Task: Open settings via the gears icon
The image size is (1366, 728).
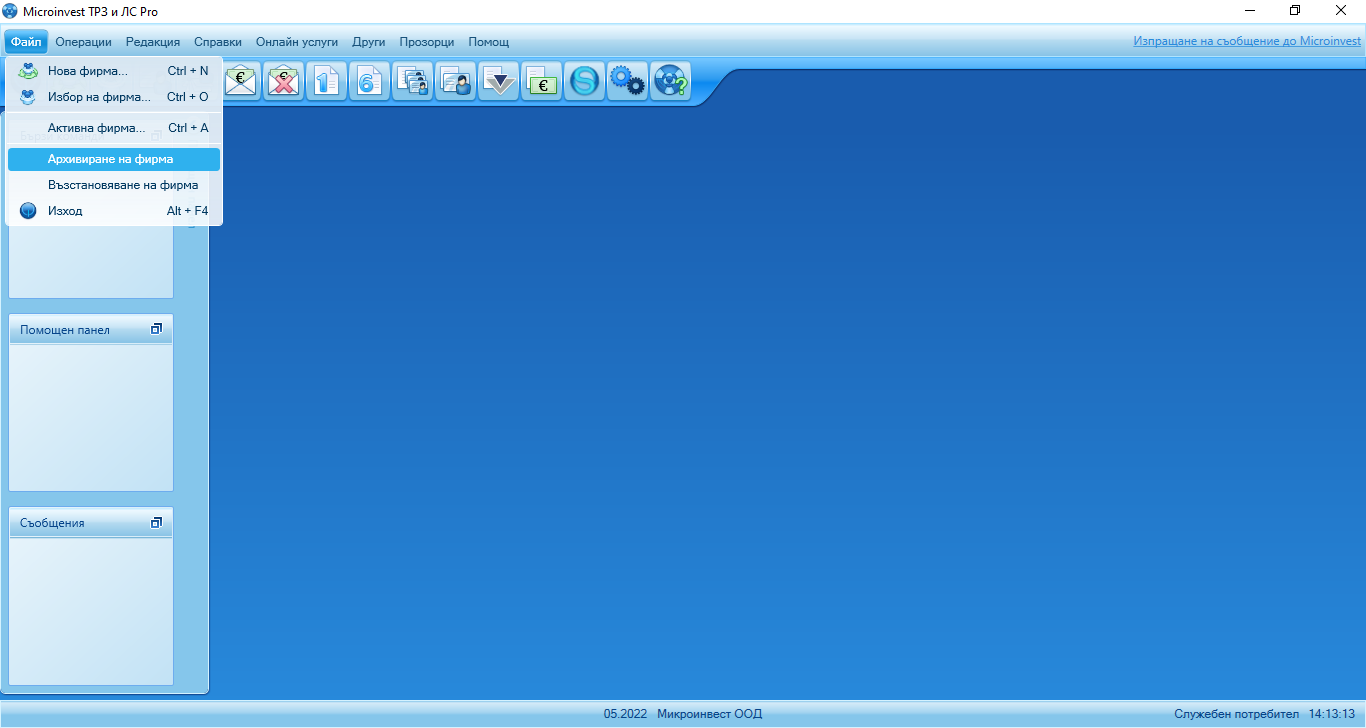Action: point(628,81)
